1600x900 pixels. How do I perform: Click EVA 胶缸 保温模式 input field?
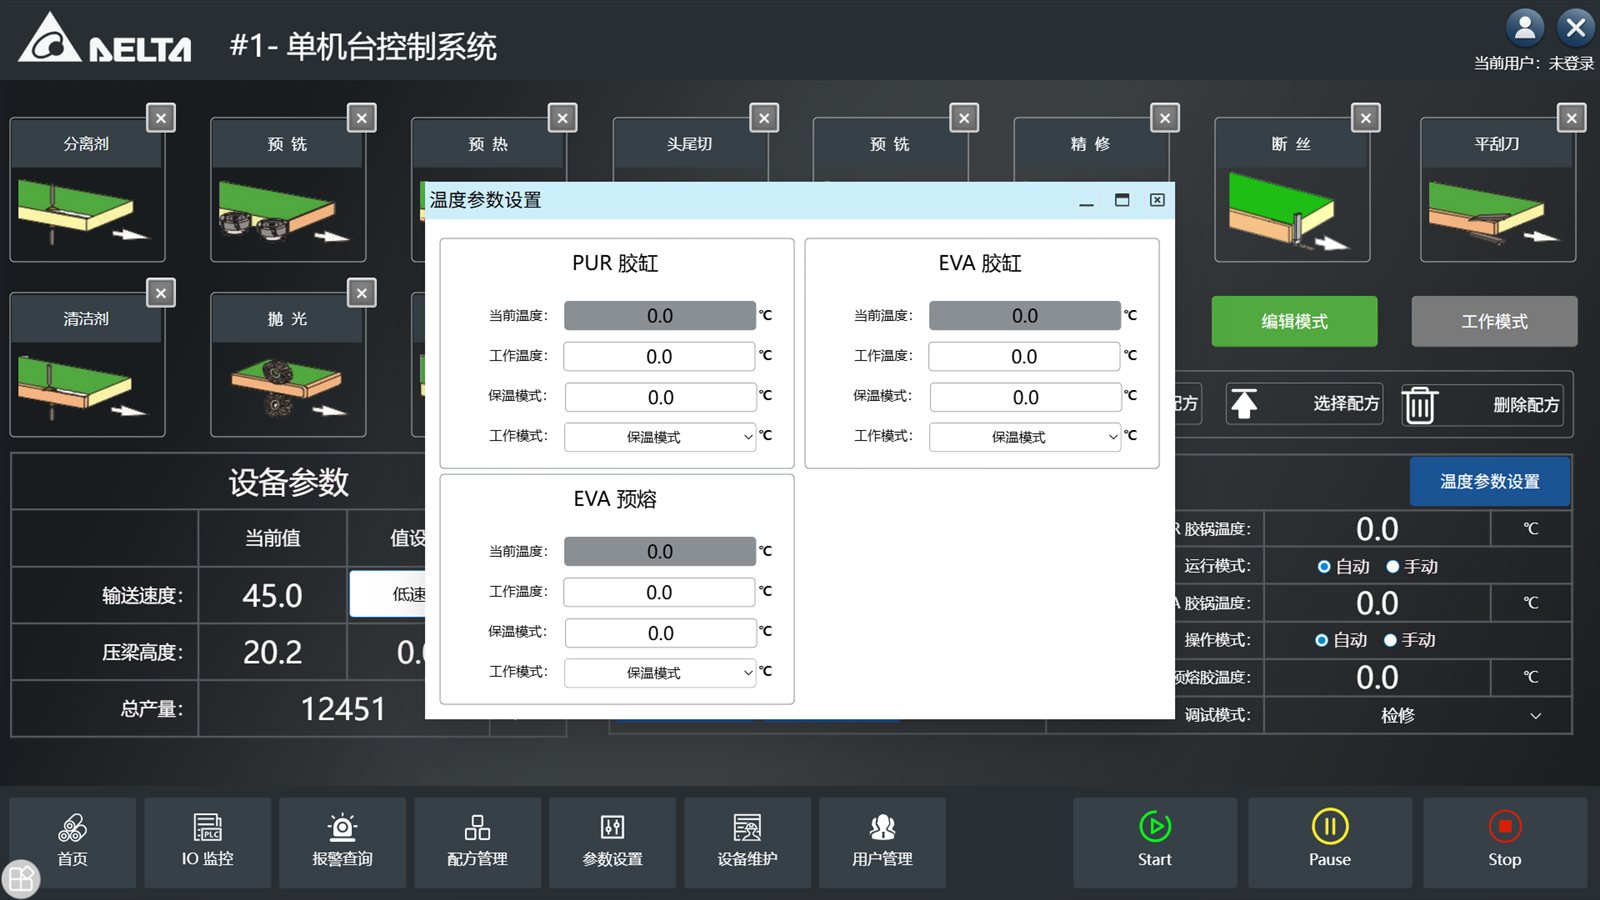(1025, 397)
